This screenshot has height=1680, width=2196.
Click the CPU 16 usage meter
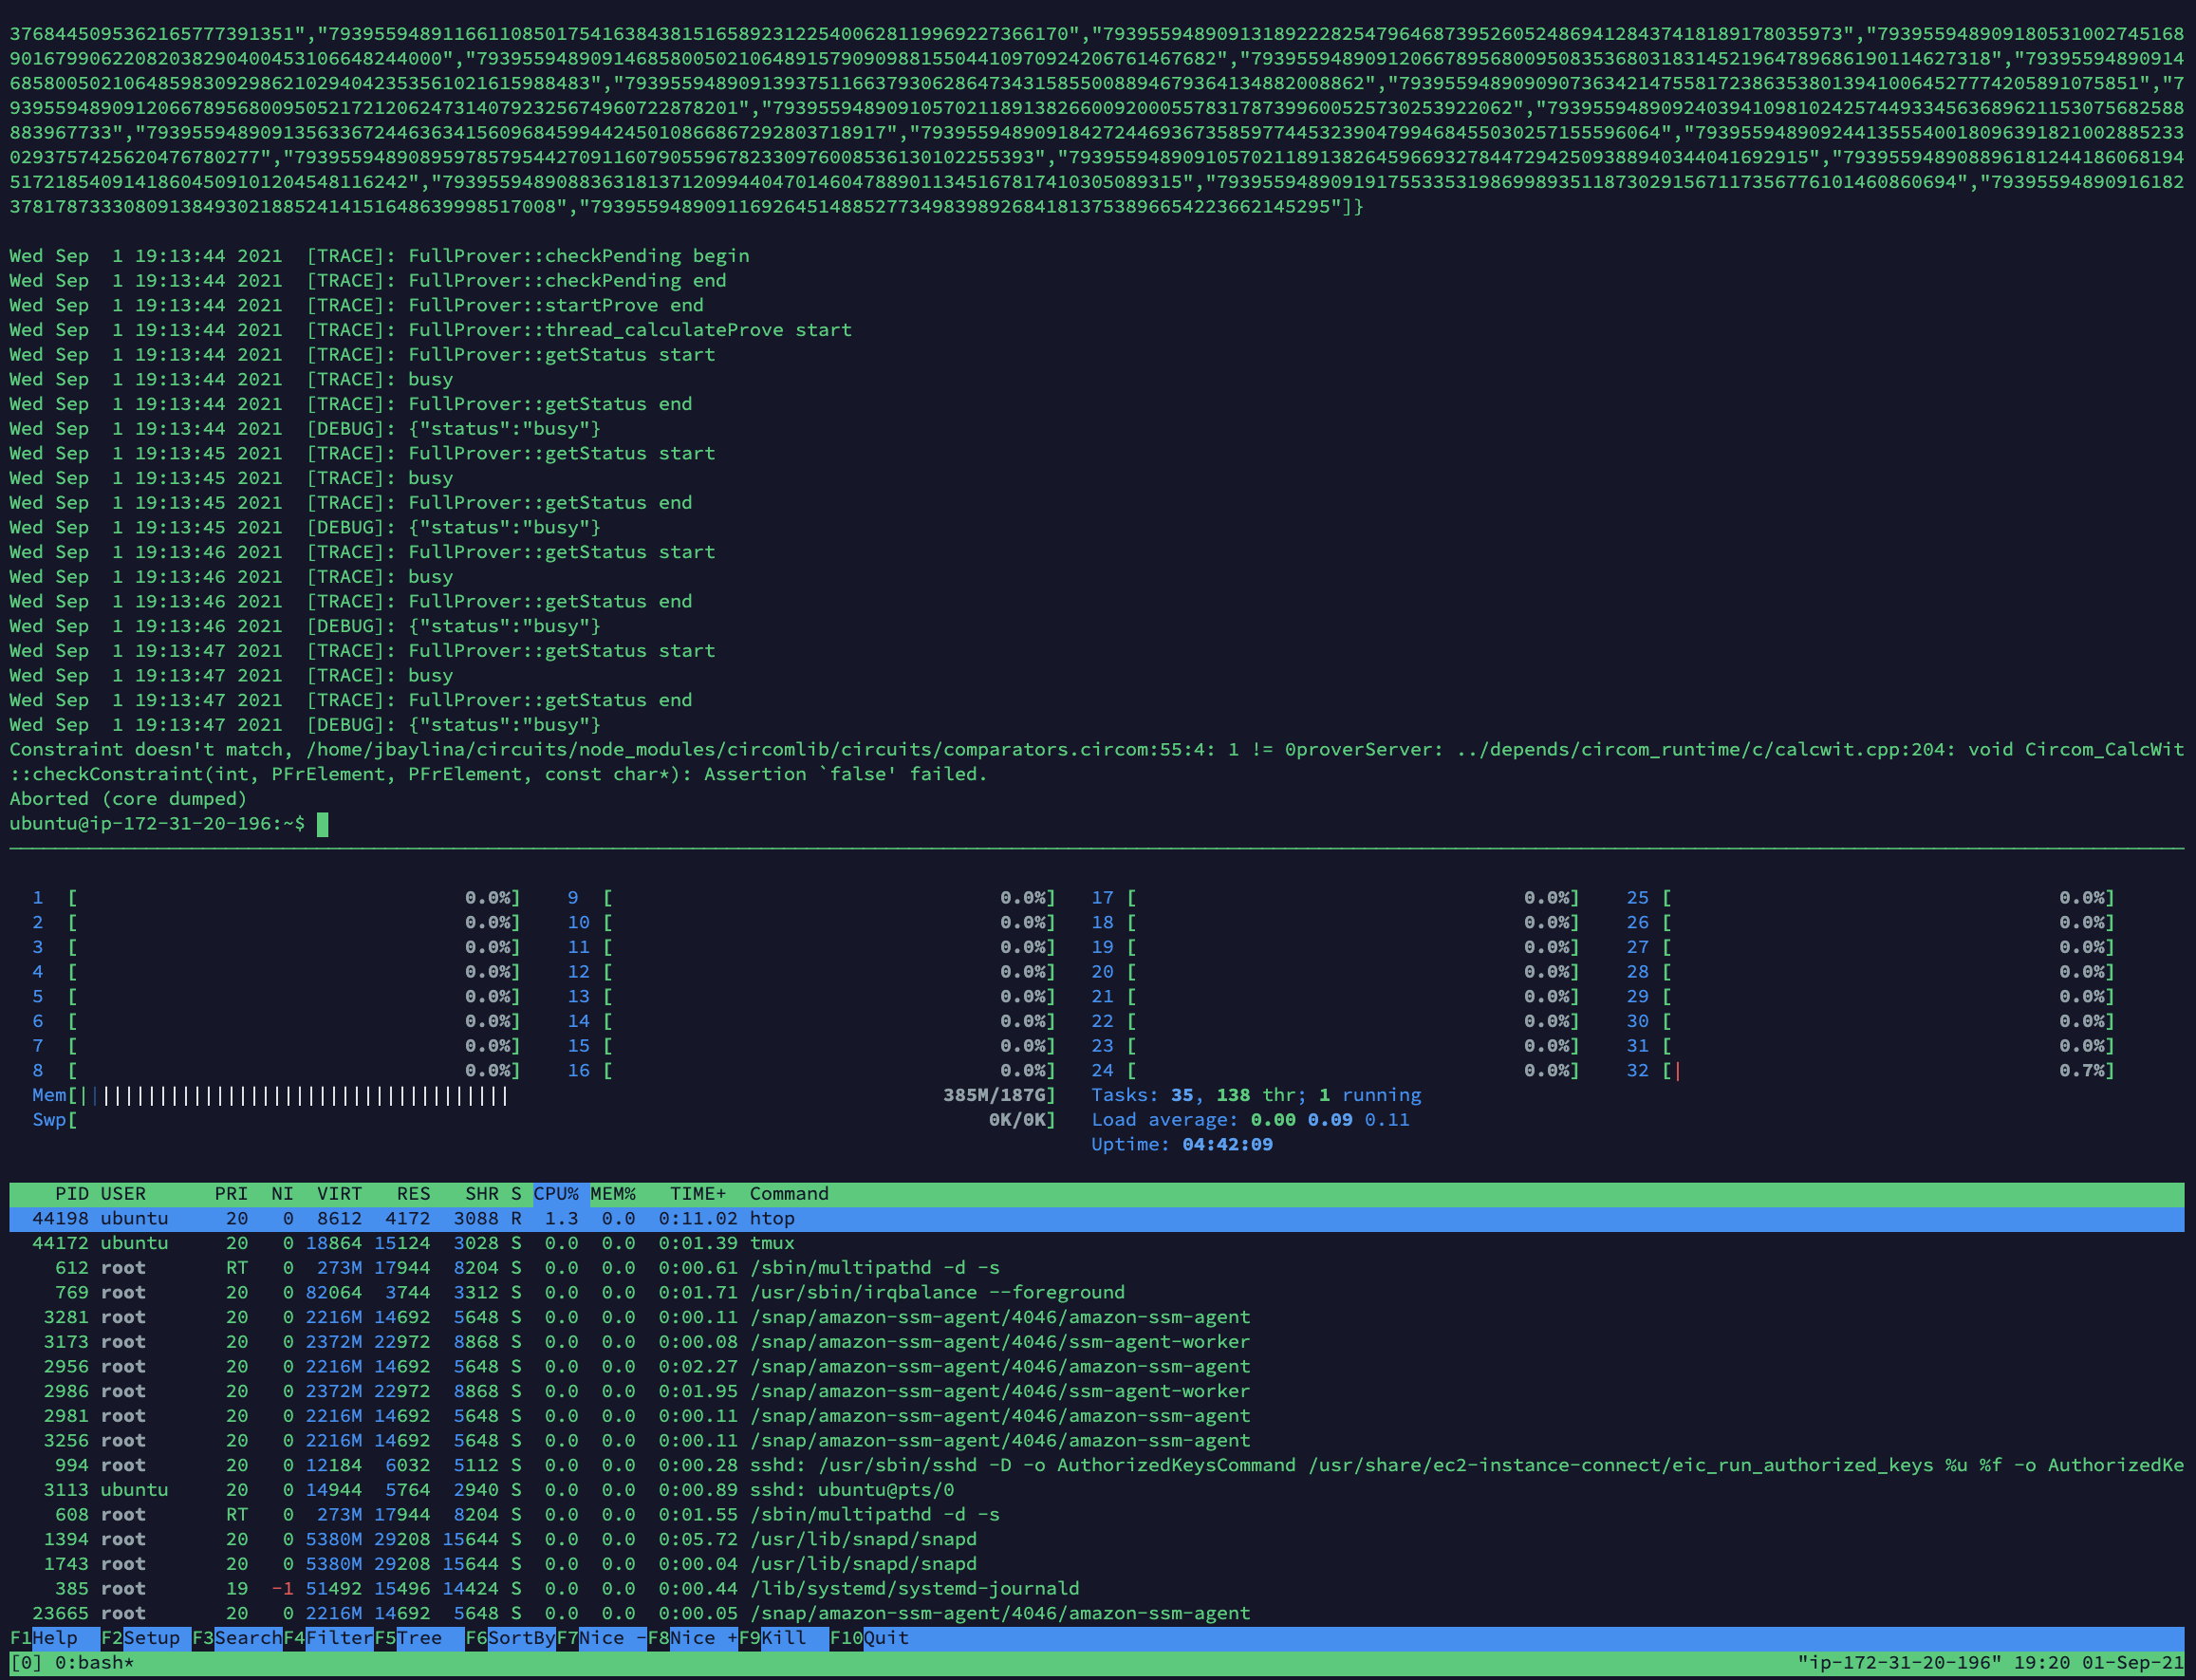click(812, 1071)
